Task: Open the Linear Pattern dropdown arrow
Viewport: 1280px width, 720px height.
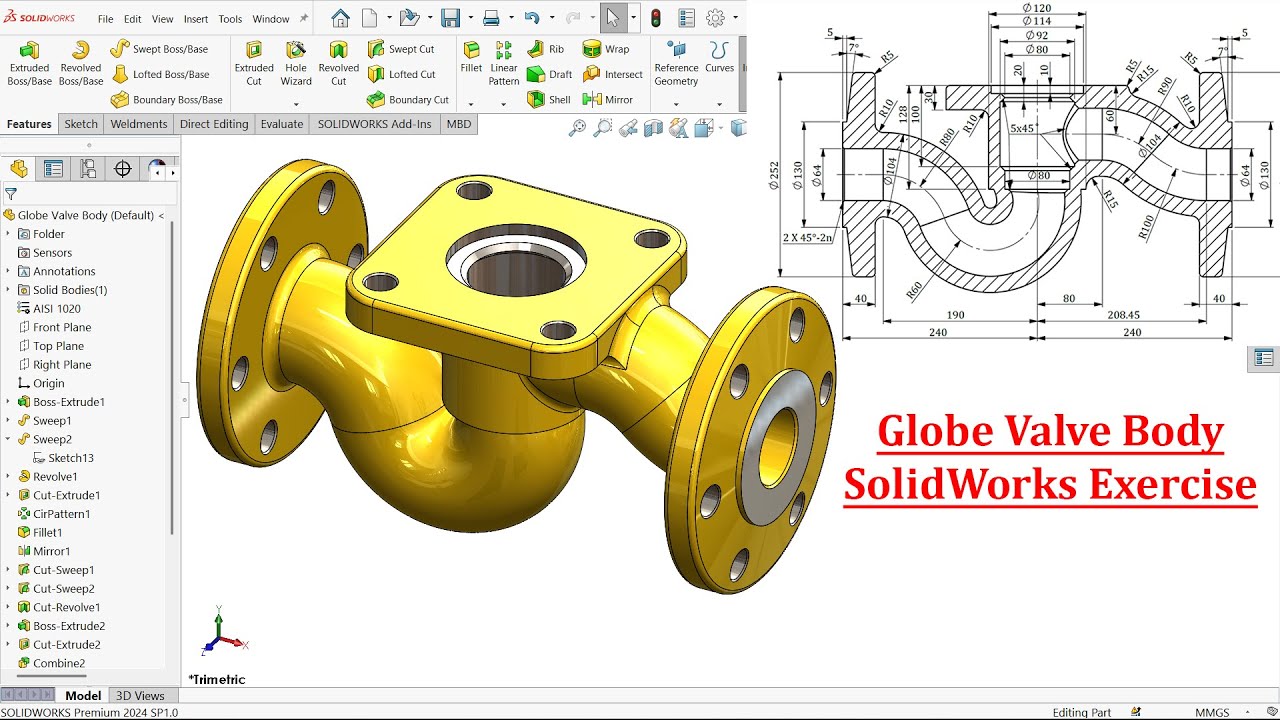Action: [504, 103]
